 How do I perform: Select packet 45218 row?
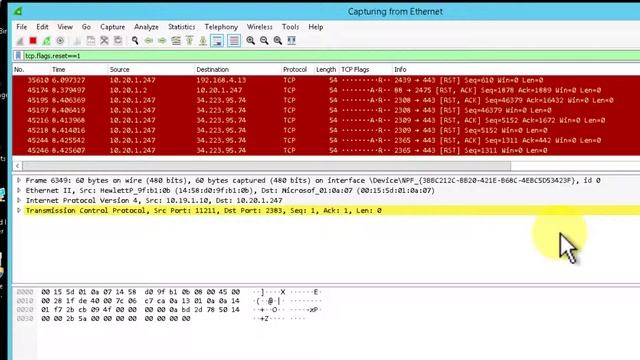[326, 130]
